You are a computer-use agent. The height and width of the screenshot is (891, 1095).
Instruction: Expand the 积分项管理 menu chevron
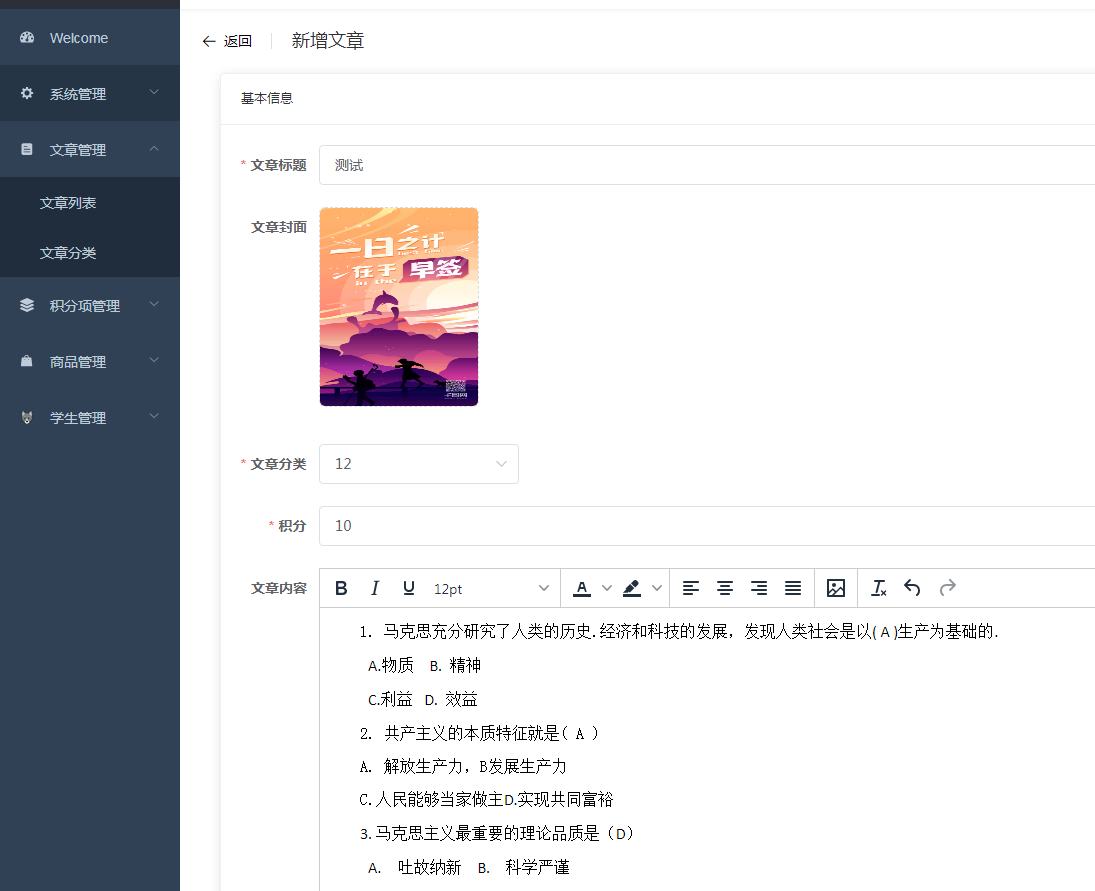[x=154, y=304]
